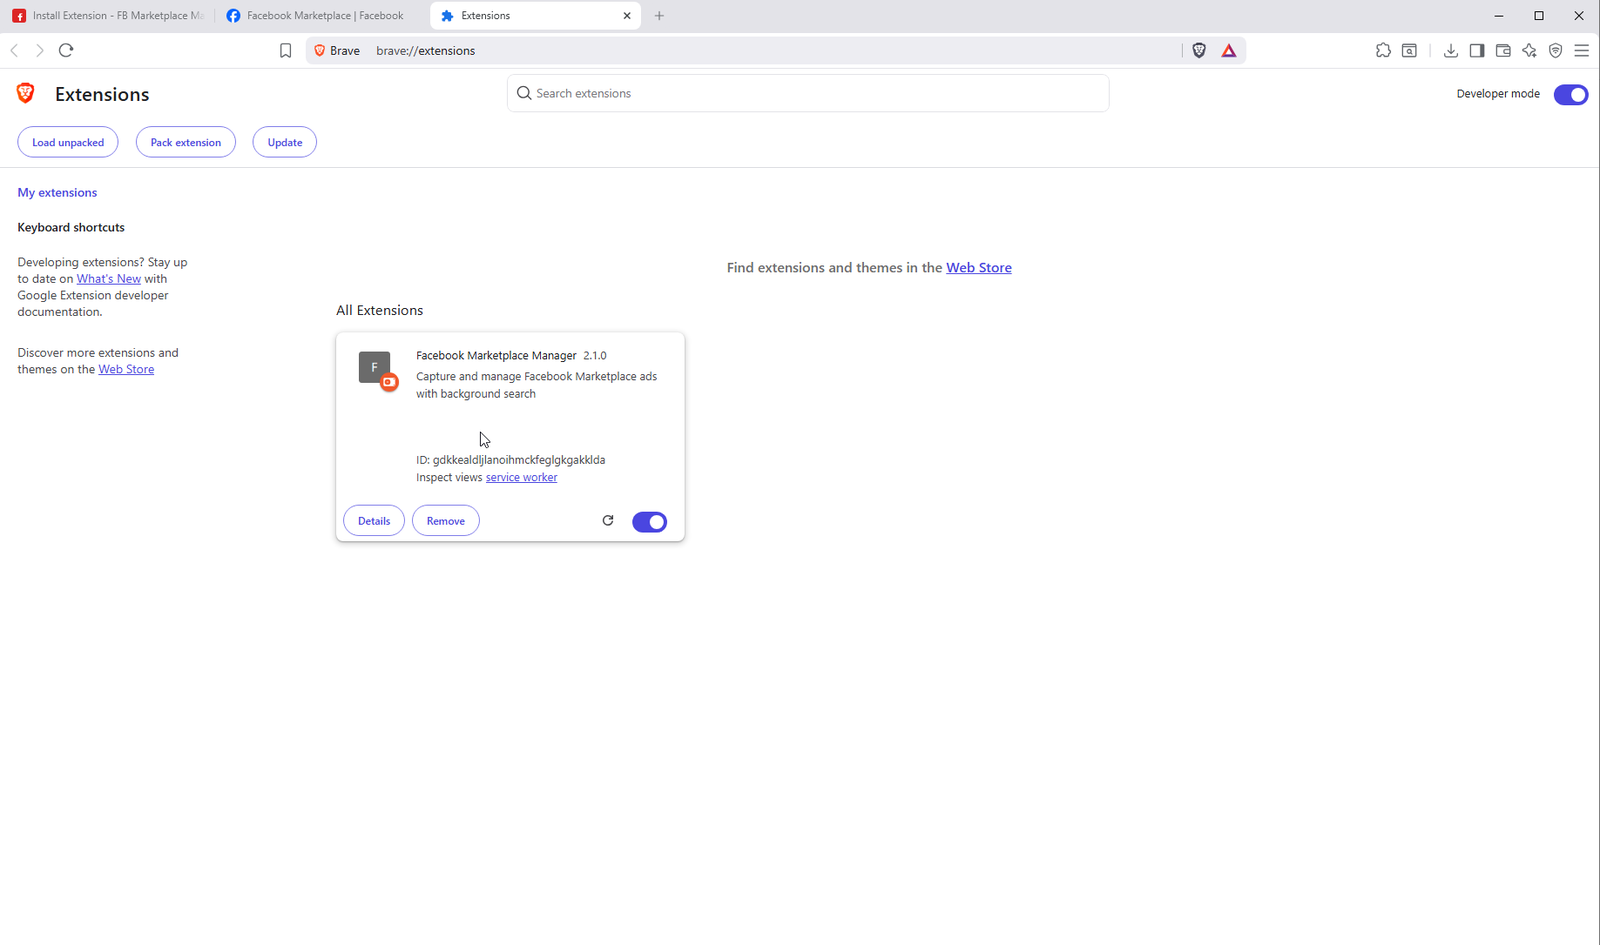Click the Brave logo beside Extensions title
The width and height of the screenshot is (1600, 945).
(x=26, y=93)
